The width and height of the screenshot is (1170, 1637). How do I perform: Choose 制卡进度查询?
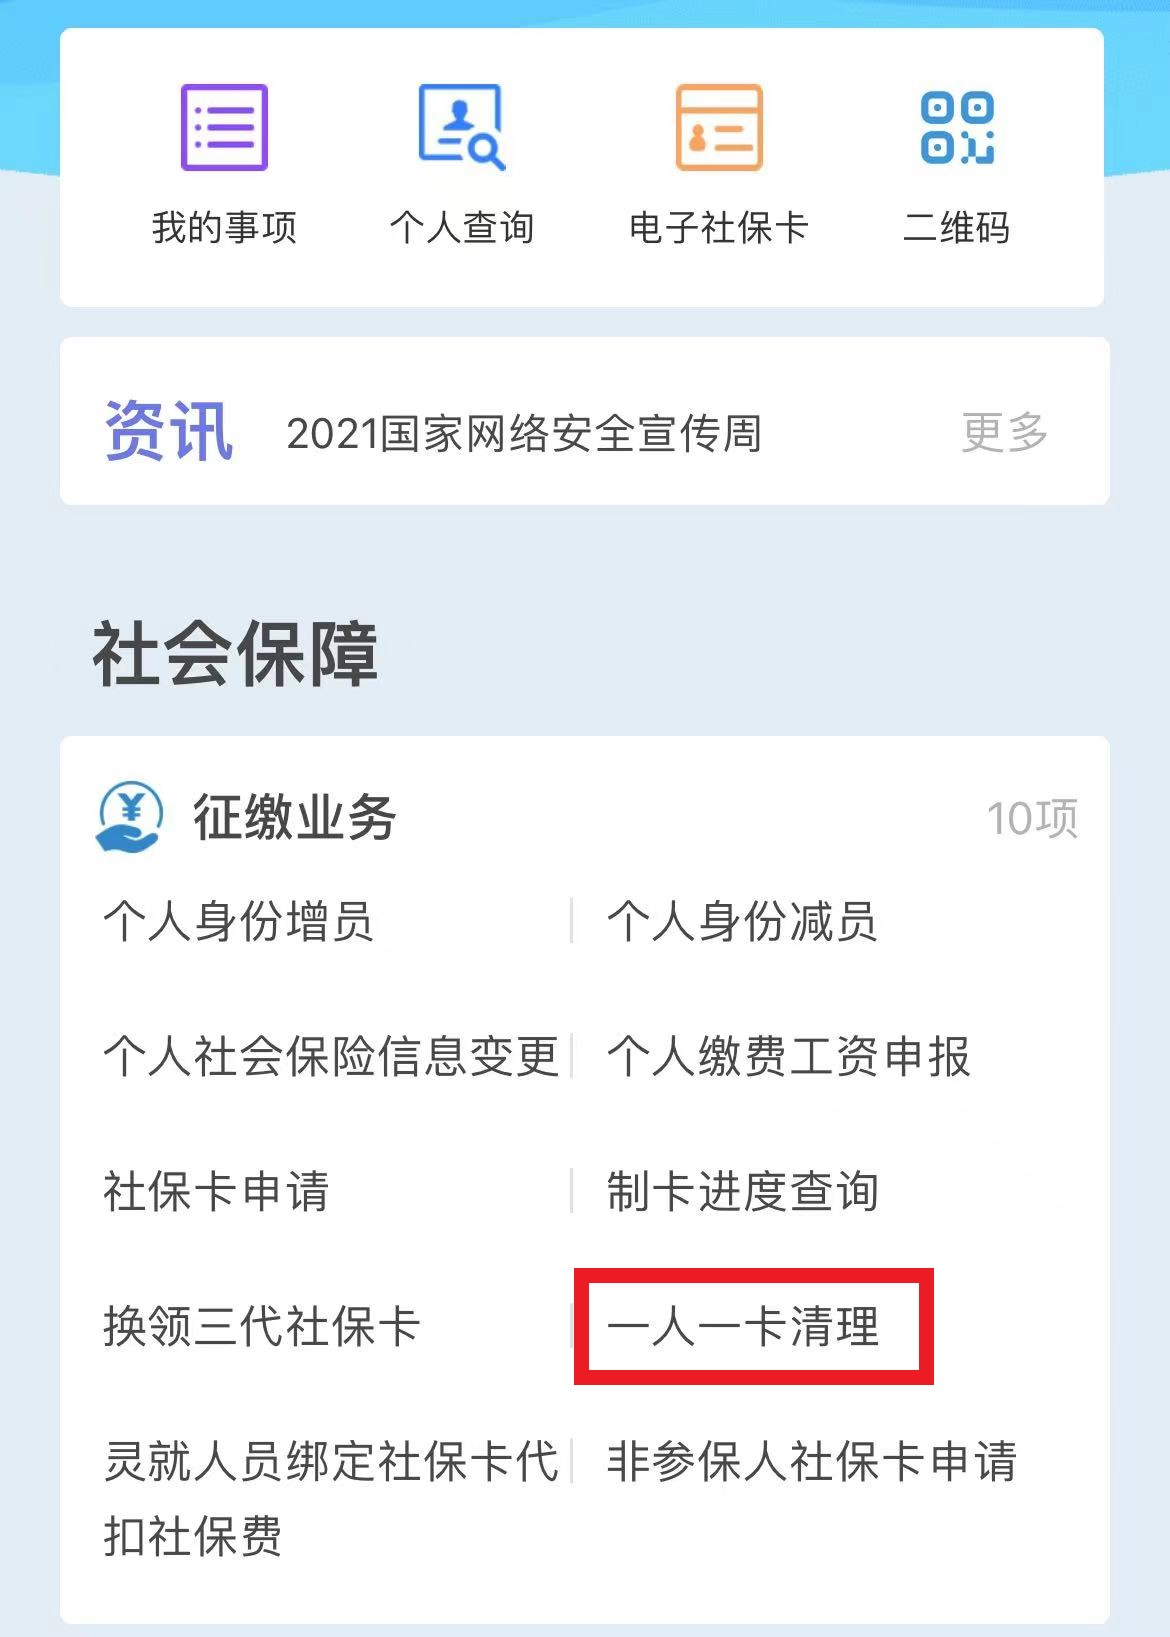(x=742, y=1191)
